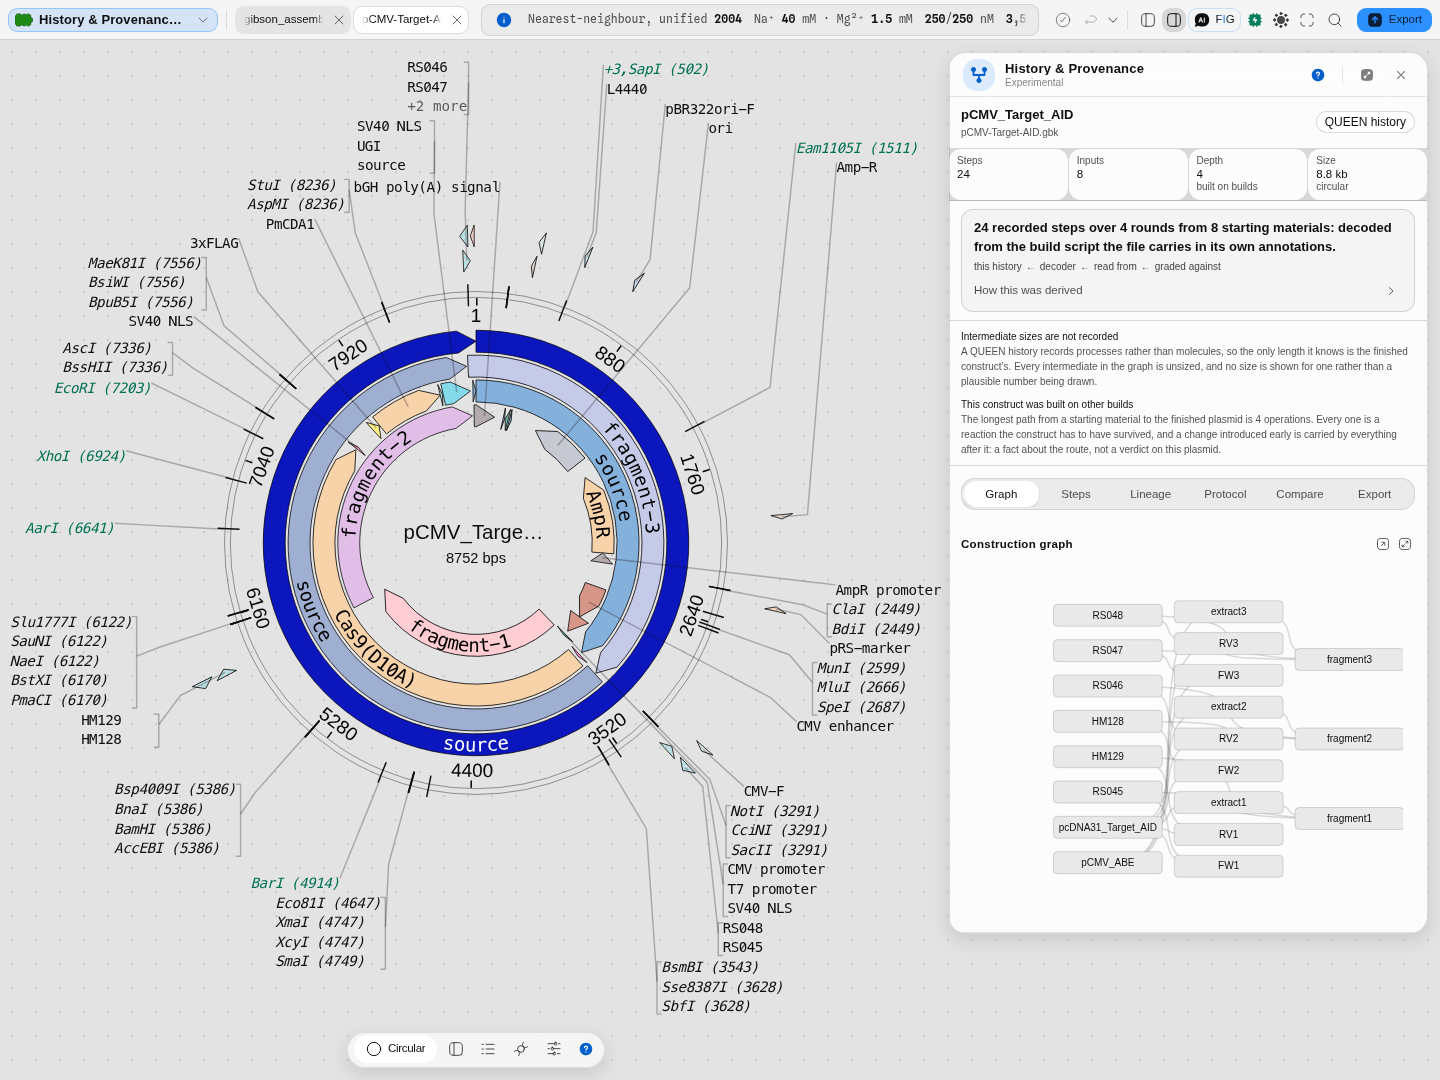Select the Circular view mode button
This screenshot has width=1440, height=1080.
point(396,1049)
